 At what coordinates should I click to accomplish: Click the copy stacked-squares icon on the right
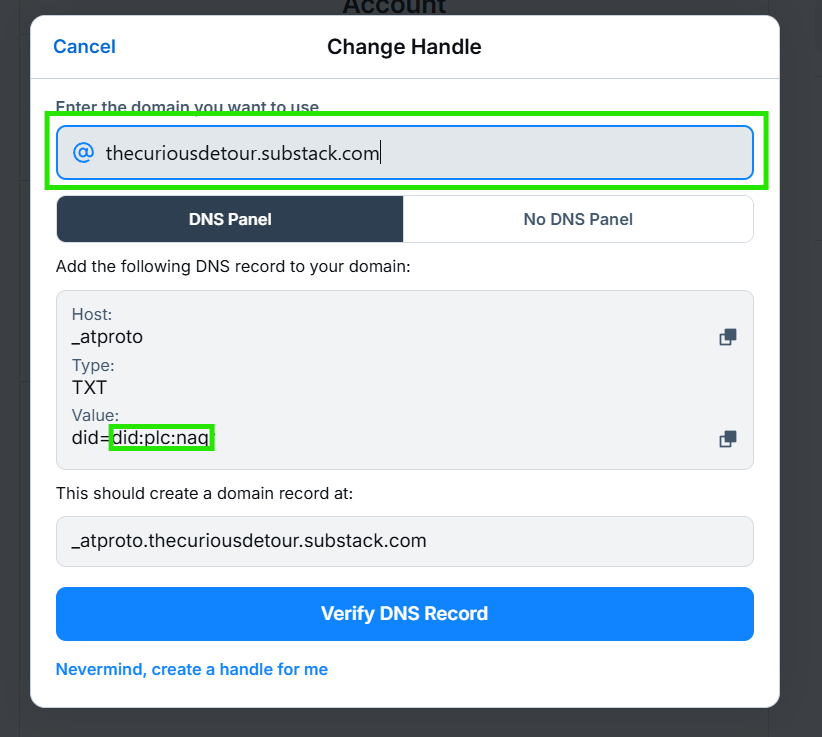coord(727,337)
